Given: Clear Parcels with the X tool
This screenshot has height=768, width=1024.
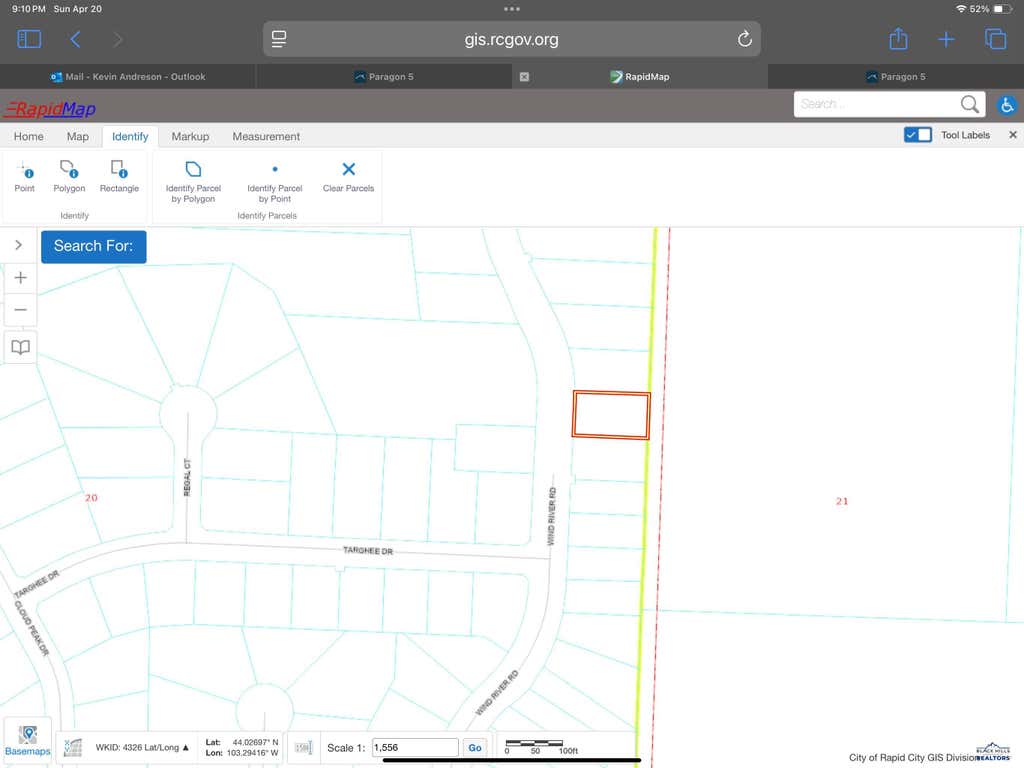Looking at the screenshot, I should click(348, 177).
